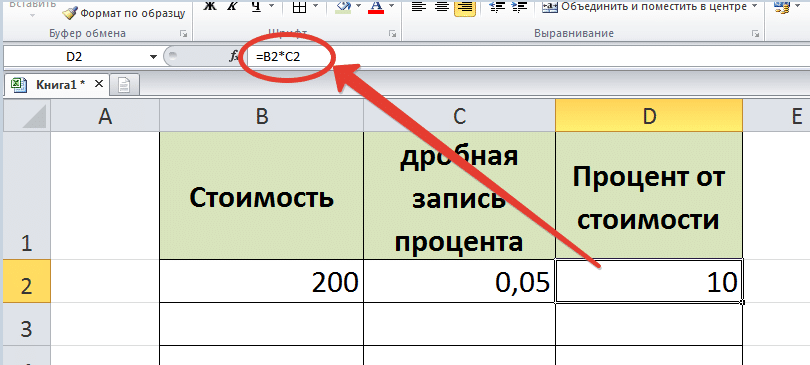Align text left
Image resolution: width=810 pixels, height=365 pixels.
[x=420, y=6]
